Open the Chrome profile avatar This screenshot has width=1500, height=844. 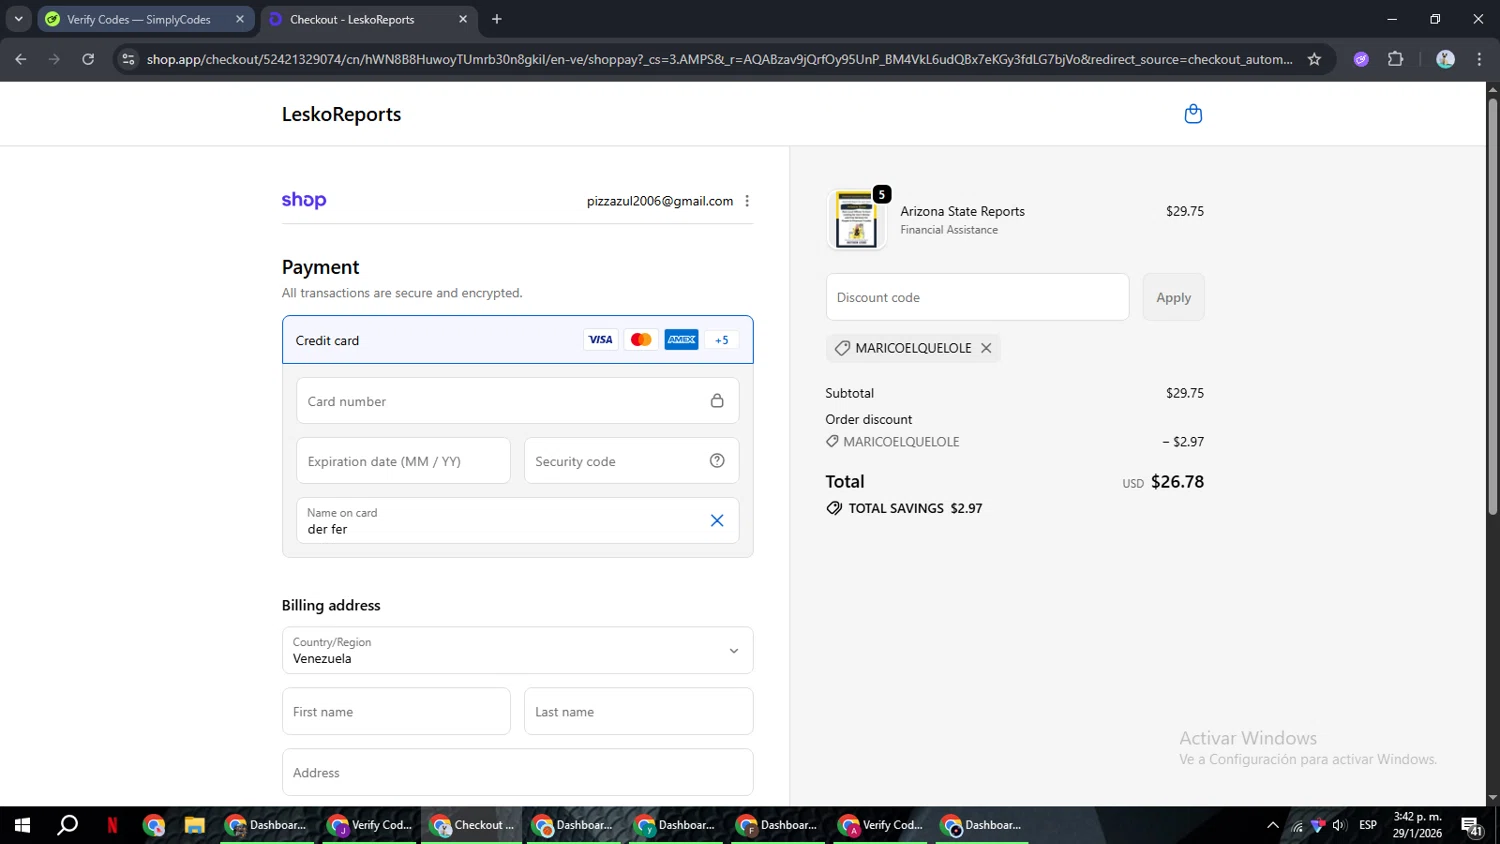1445,59
